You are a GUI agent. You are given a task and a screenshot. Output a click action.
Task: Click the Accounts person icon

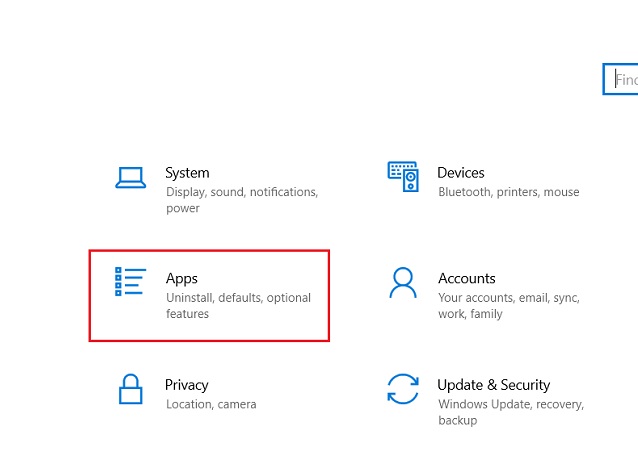coord(402,283)
